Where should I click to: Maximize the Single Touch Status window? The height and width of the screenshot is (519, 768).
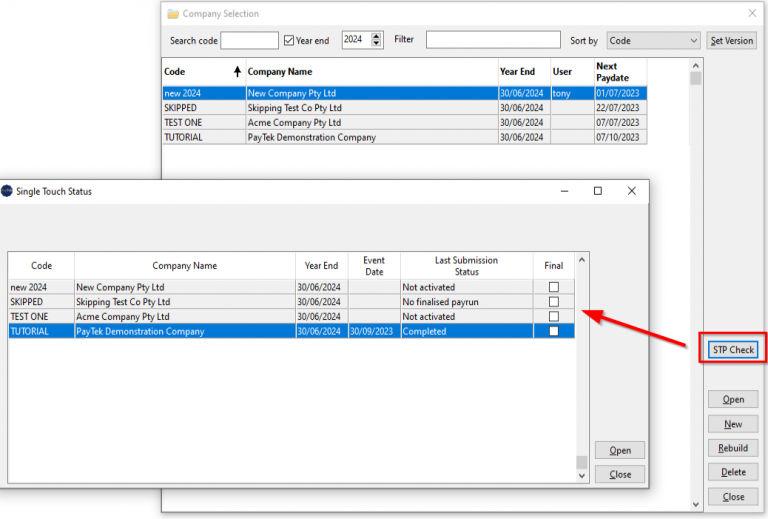click(598, 191)
